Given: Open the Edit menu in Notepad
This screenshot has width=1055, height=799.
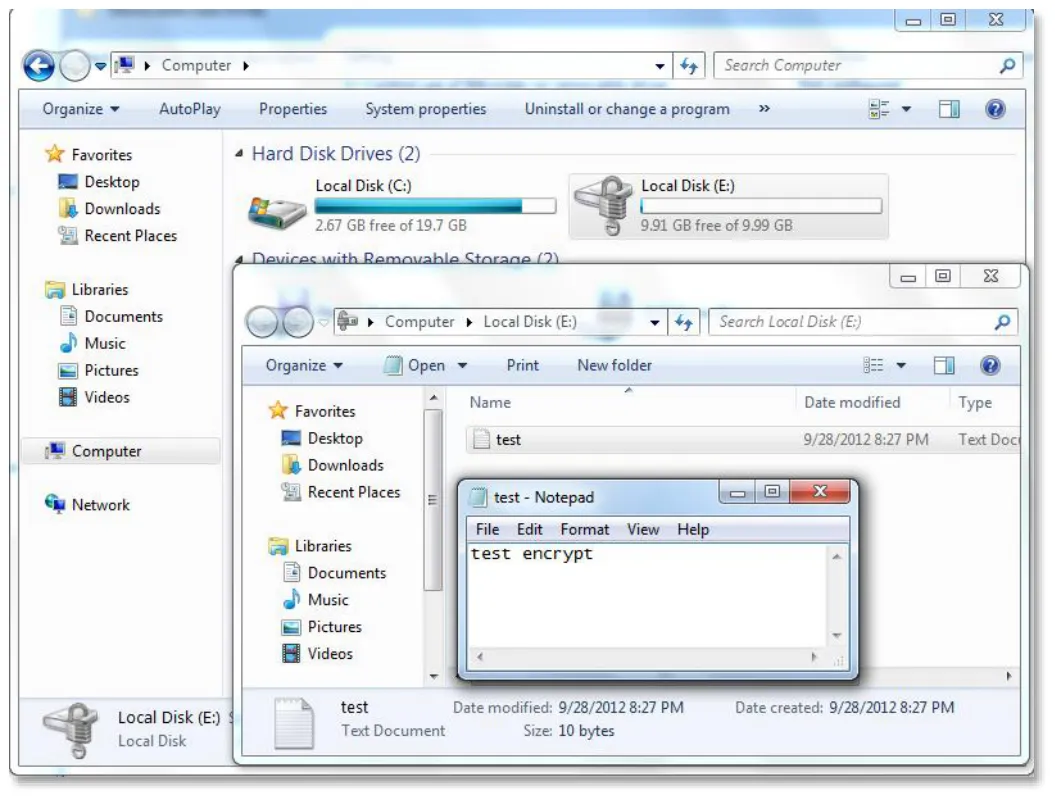Looking at the screenshot, I should [530, 530].
